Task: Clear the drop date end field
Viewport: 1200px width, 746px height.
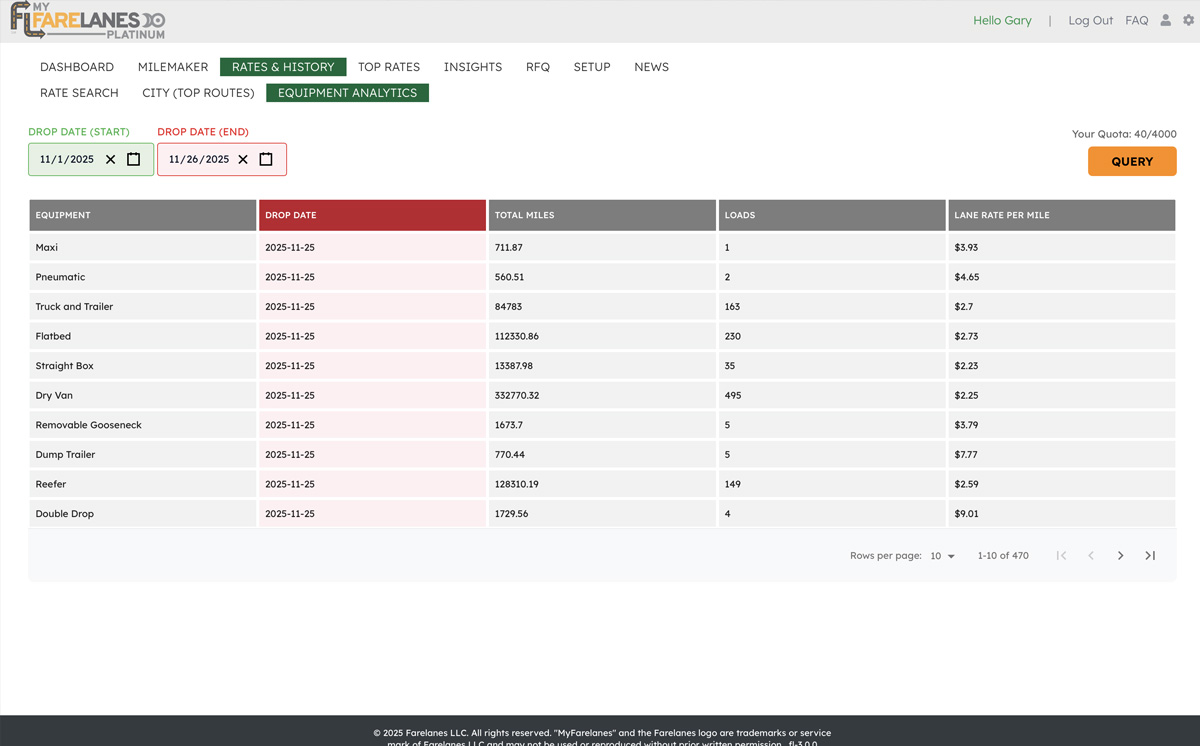Action: (243, 160)
